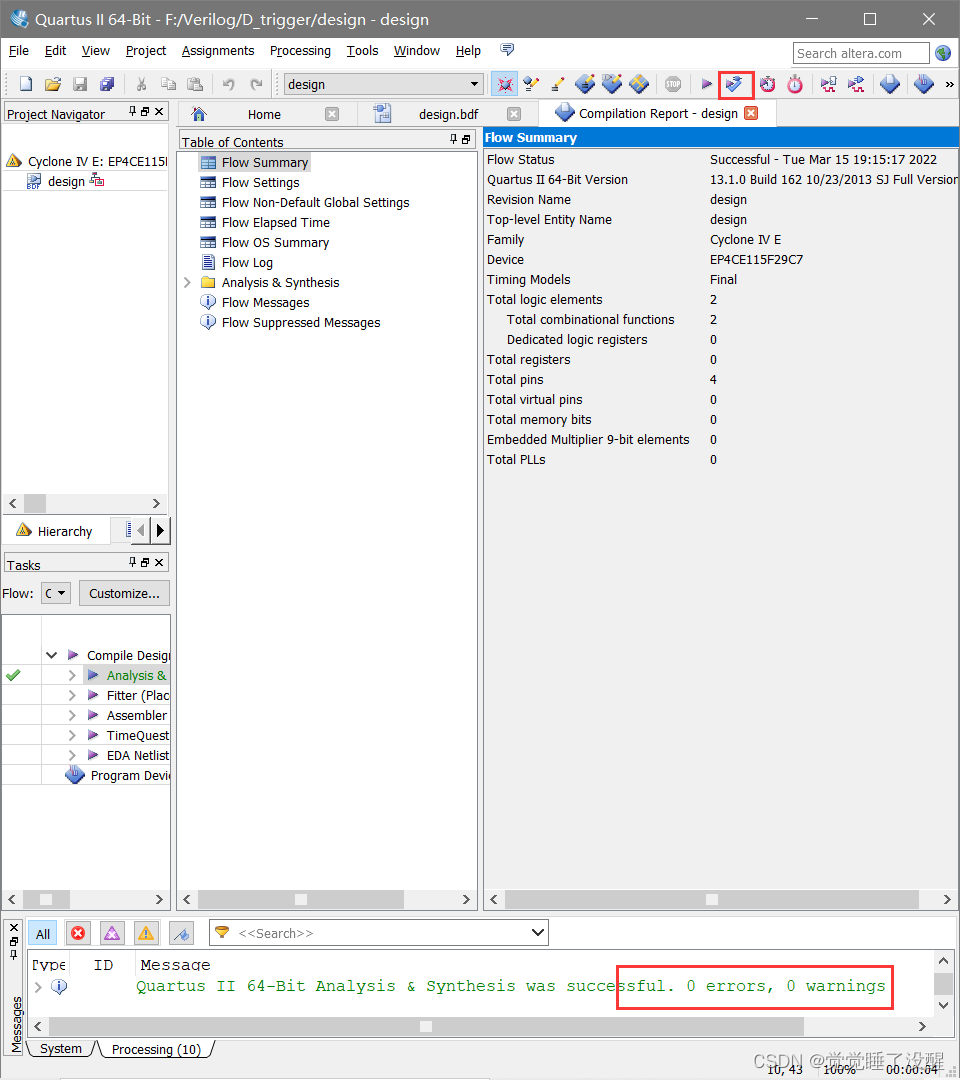The height and width of the screenshot is (1080, 960).
Task: Click the right arrow next to Hierarchy tab
Action: [x=160, y=530]
